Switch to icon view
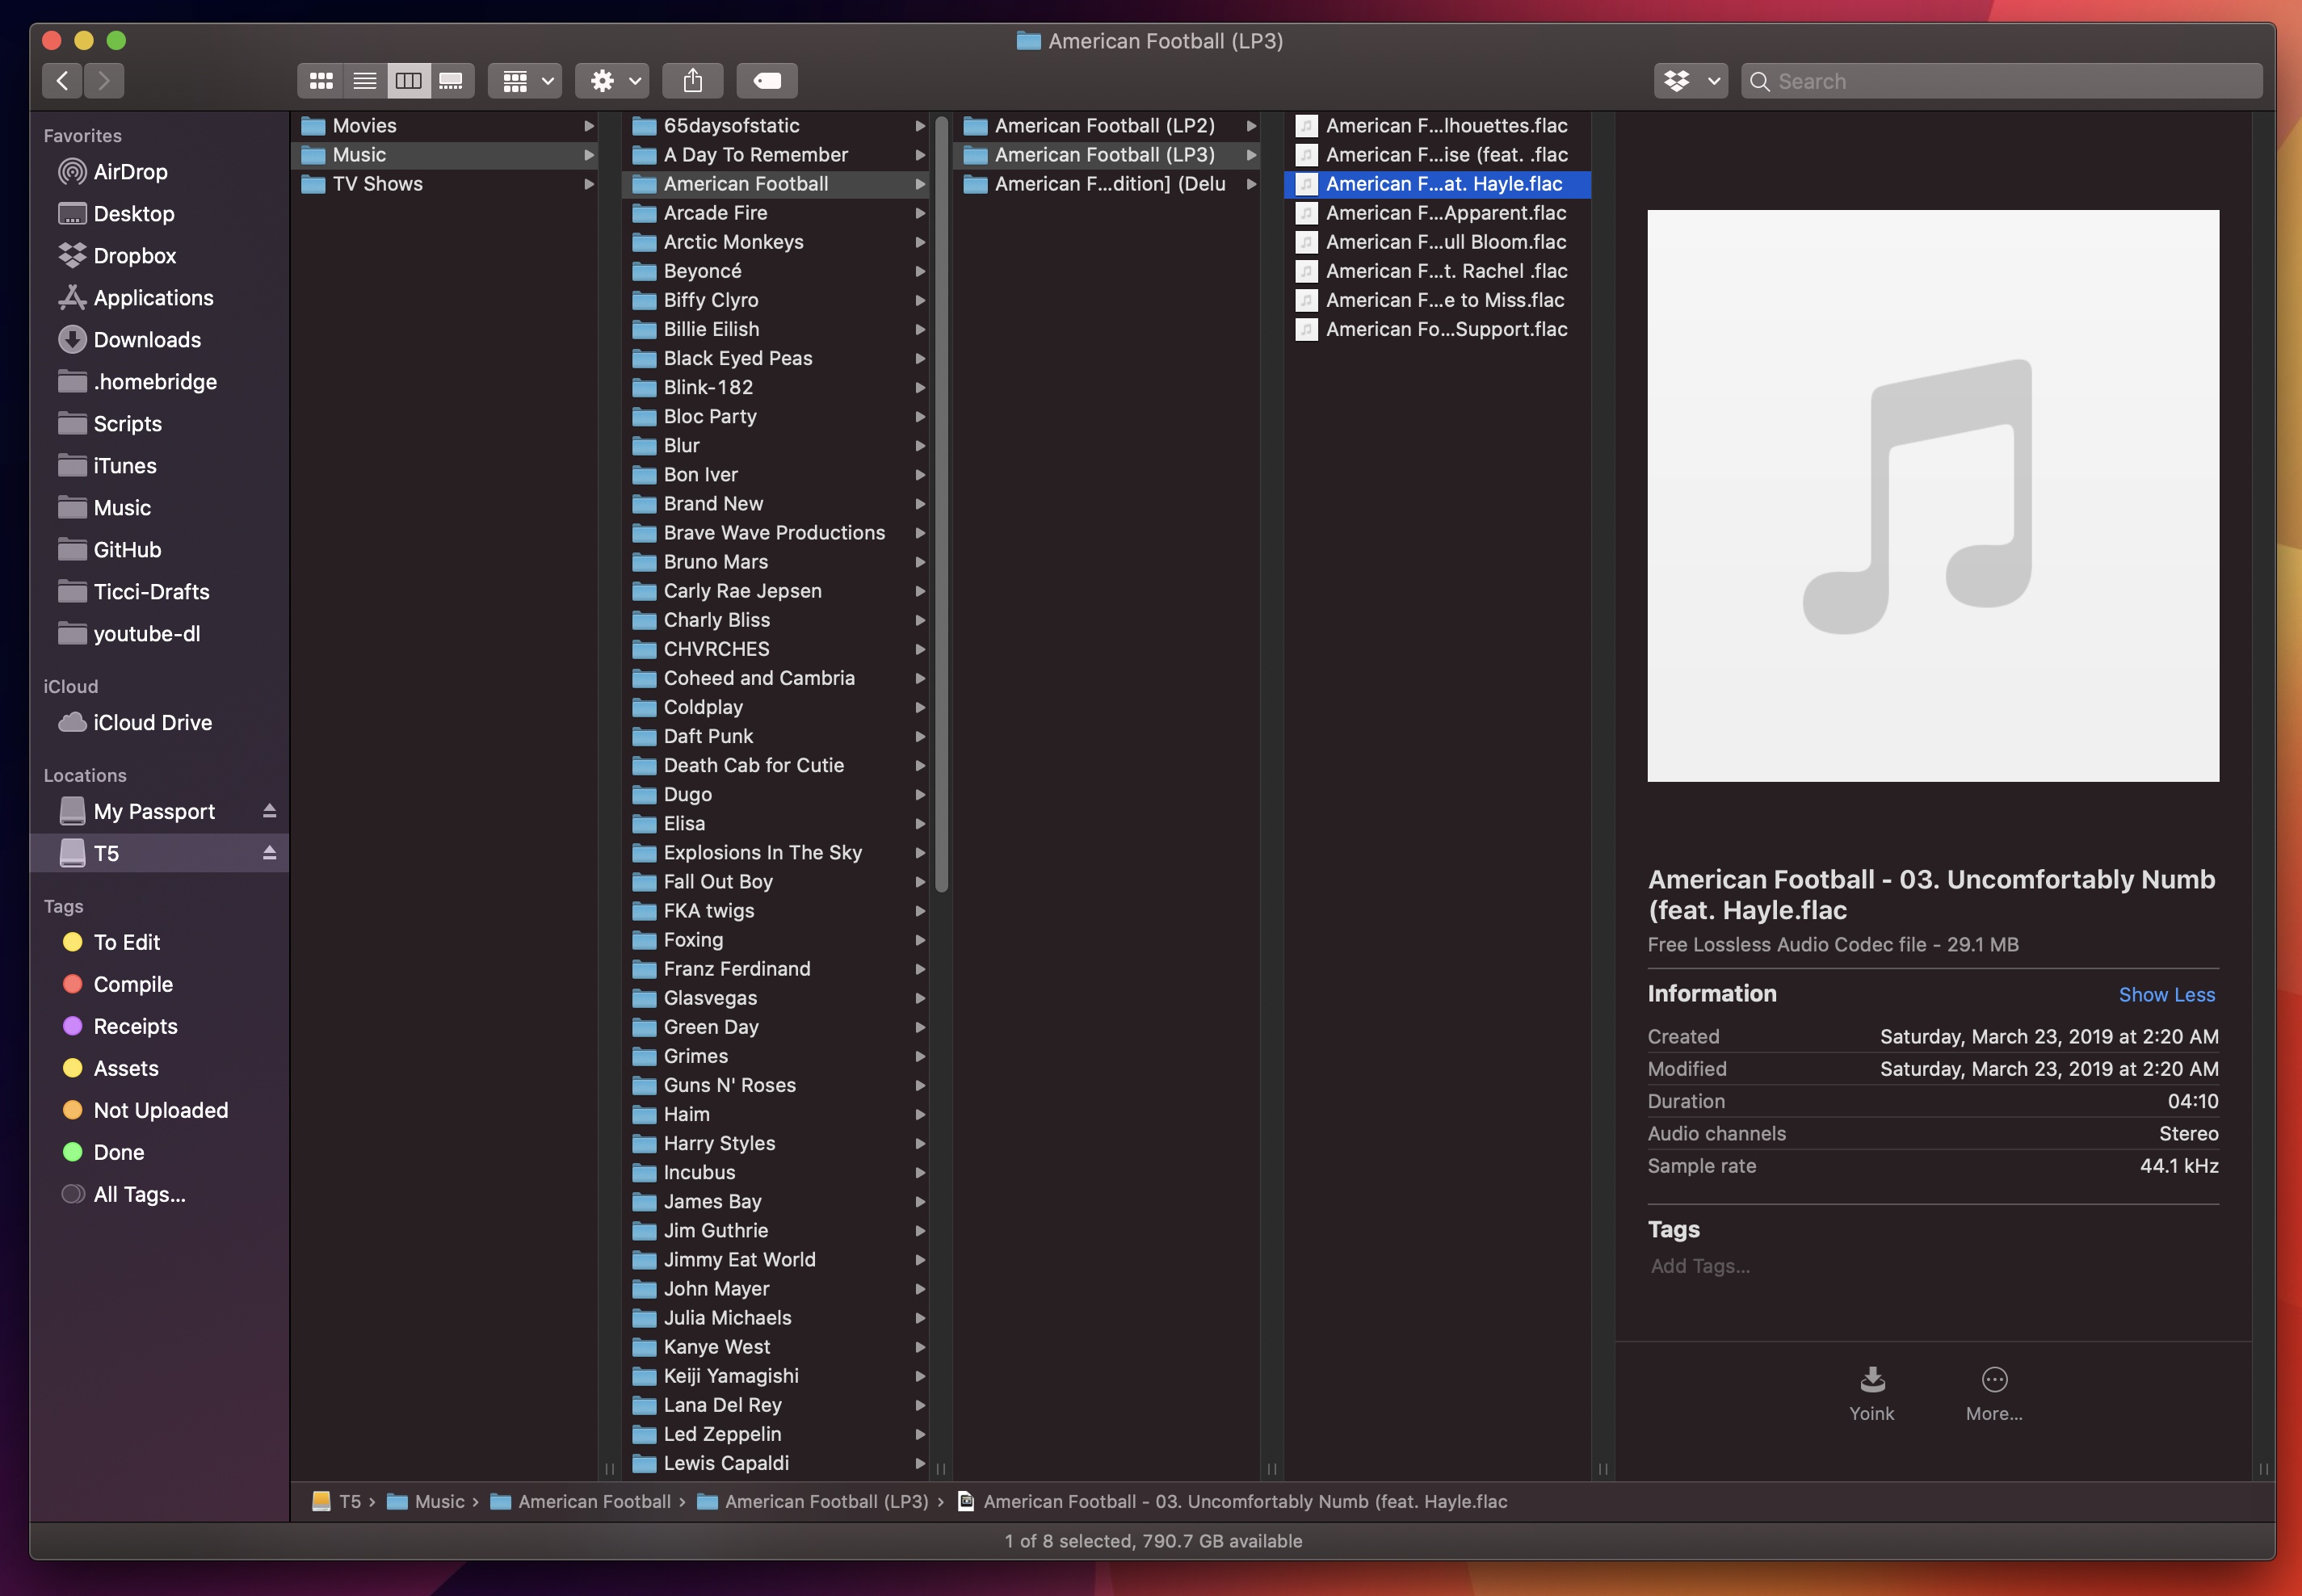 pyautogui.click(x=321, y=81)
